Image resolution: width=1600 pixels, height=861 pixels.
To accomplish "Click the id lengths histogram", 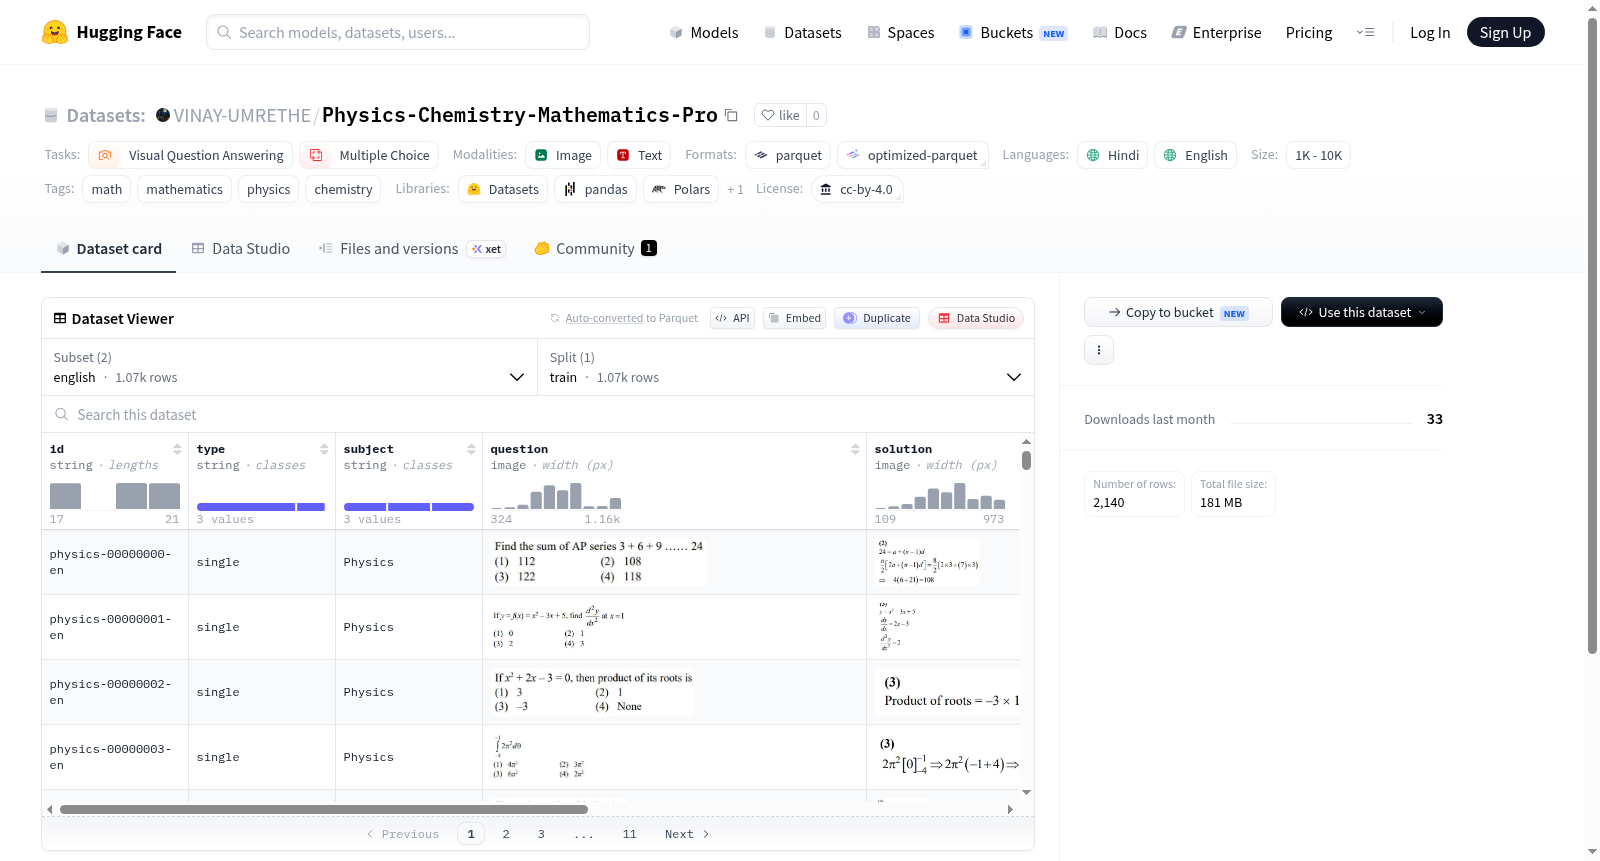I will point(115,495).
